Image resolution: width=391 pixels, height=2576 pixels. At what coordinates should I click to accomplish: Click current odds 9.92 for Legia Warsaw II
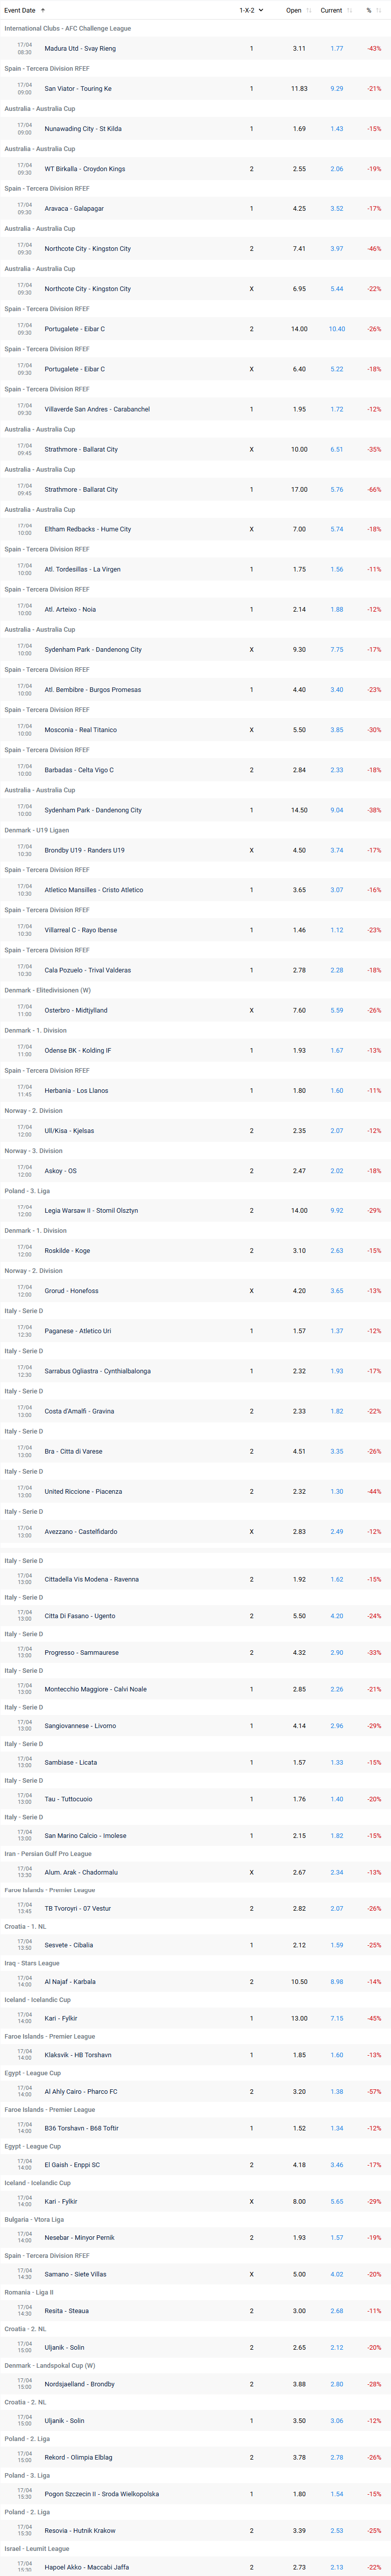coord(337,1211)
